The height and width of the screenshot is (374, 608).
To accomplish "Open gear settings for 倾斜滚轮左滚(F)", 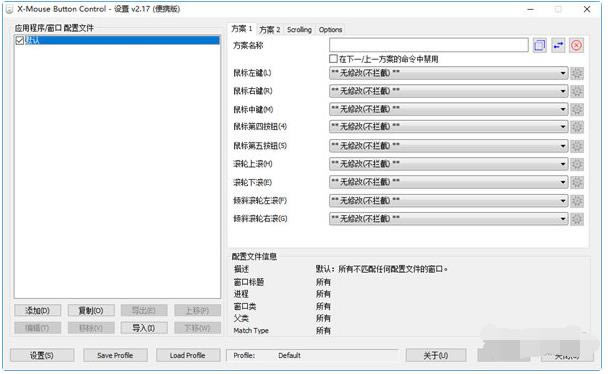I will [577, 201].
